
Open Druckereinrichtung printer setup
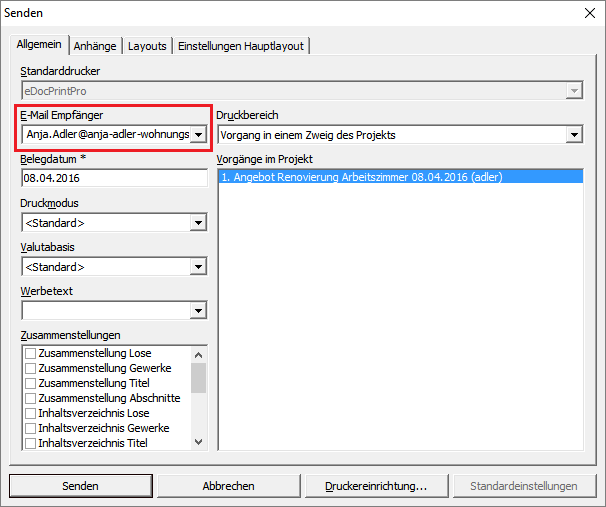(x=376, y=486)
